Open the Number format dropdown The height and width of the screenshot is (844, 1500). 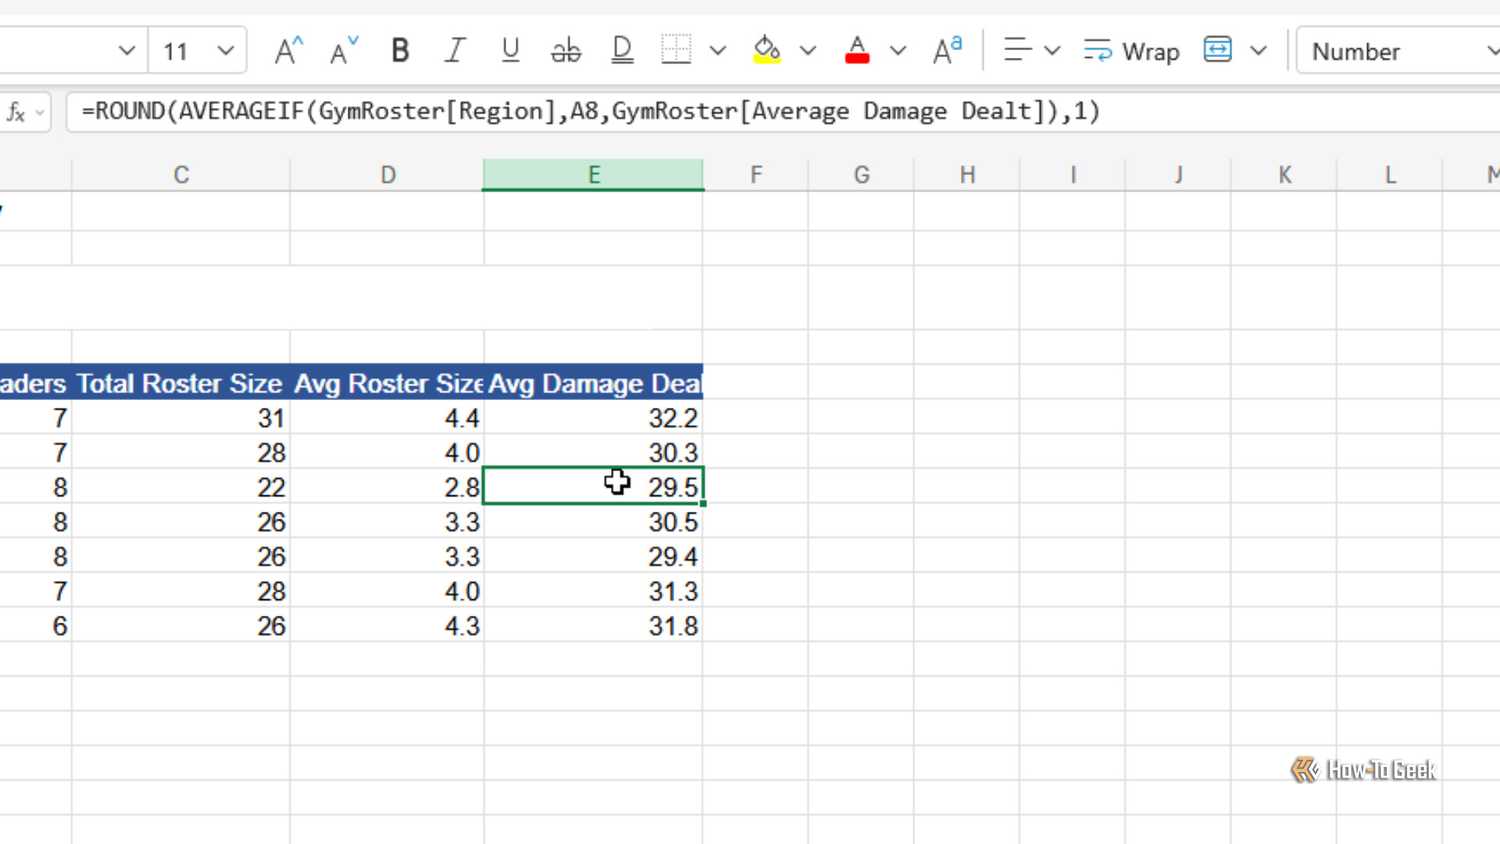[x=1398, y=51]
